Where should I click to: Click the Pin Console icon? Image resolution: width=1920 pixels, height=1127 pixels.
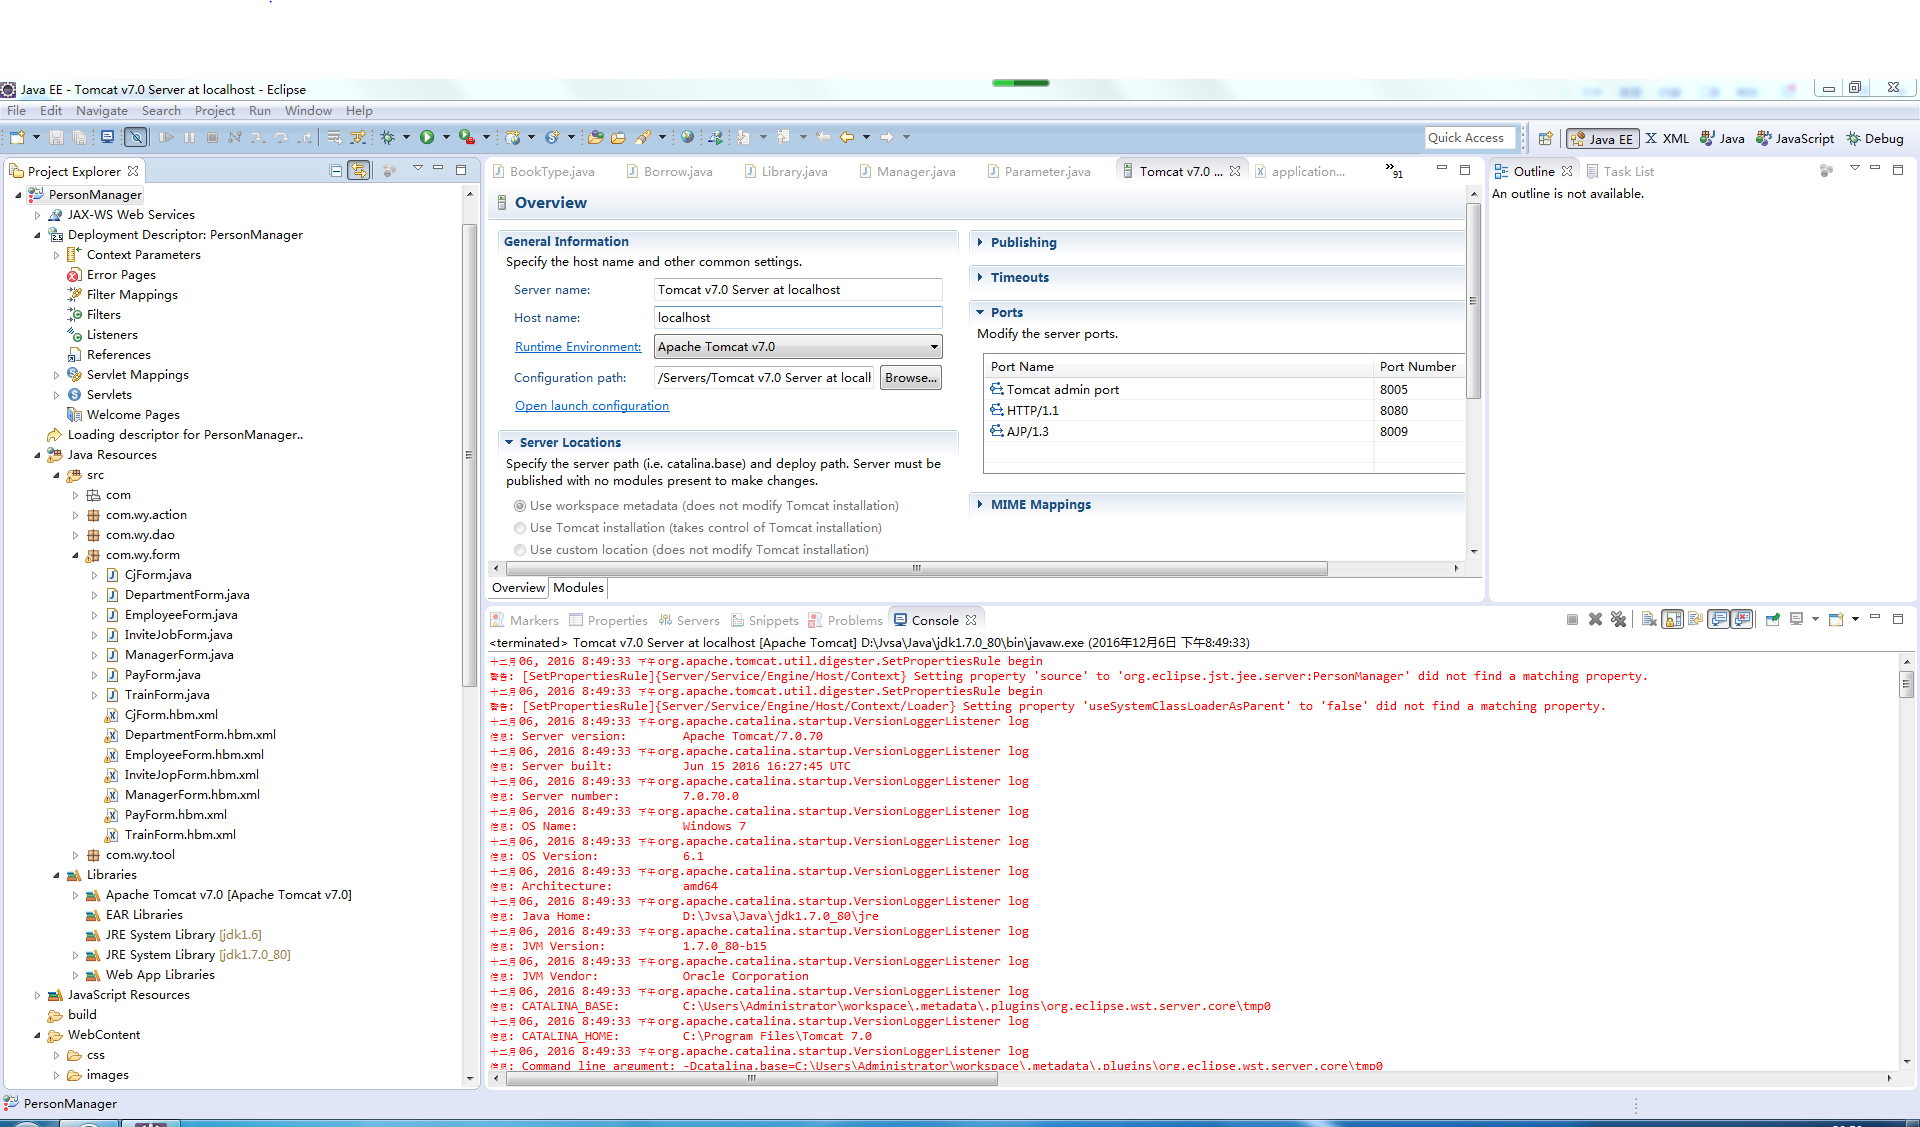tap(1773, 620)
